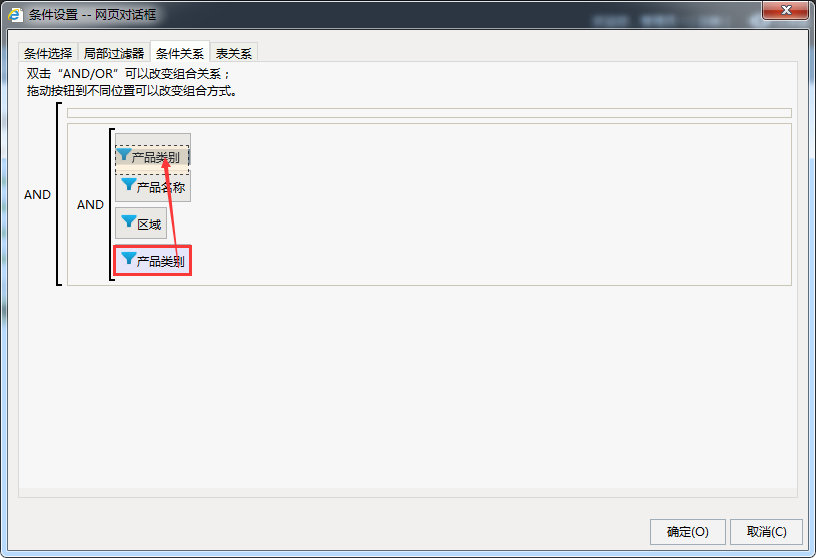Image resolution: width=816 pixels, height=558 pixels.
Task: Click the Internet Explorer icon in title bar
Action: [15, 14]
